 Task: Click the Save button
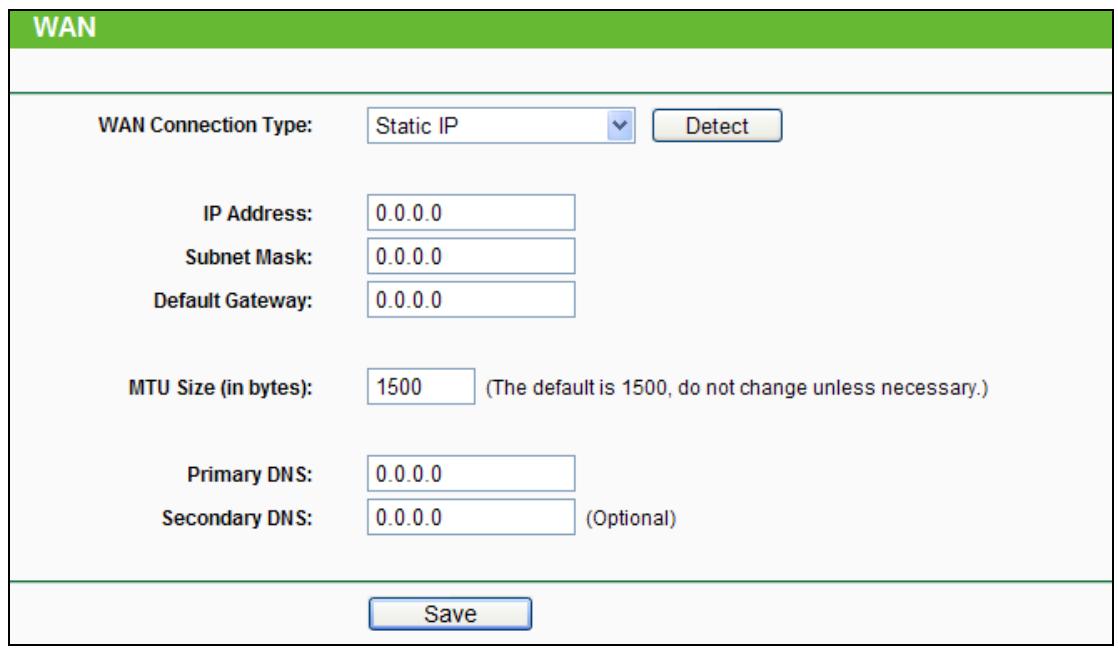[x=450, y=614]
